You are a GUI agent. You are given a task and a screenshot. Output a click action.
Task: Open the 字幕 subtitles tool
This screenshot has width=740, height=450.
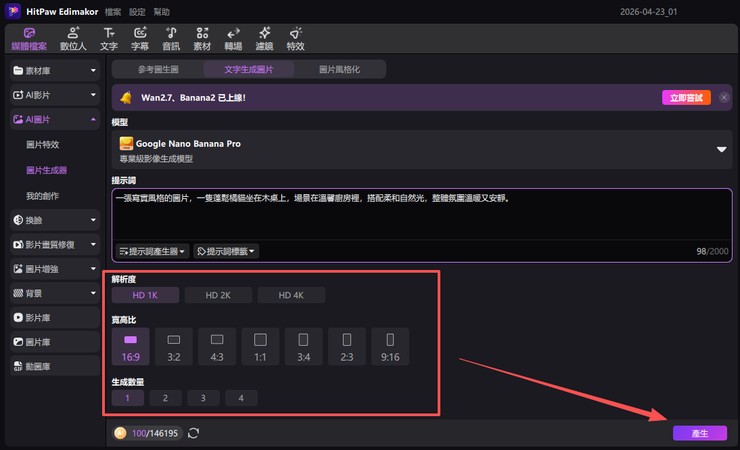point(140,39)
